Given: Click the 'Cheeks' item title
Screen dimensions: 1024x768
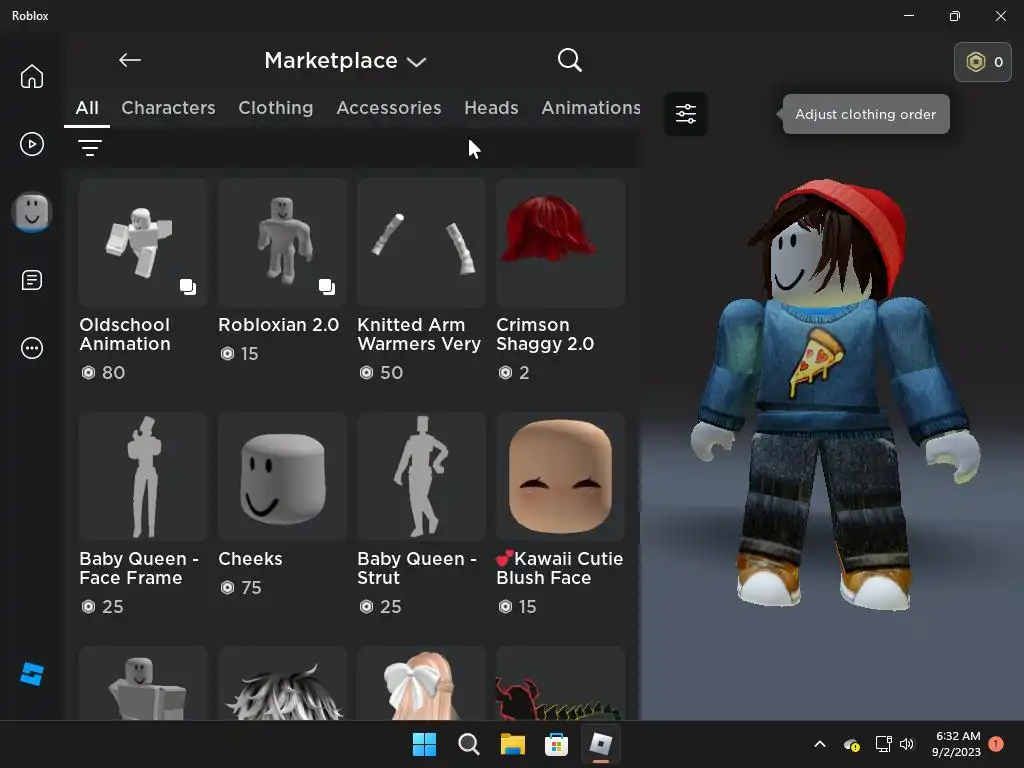Looking at the screenshot, I should pyautogui.click(x=250, y=559).
